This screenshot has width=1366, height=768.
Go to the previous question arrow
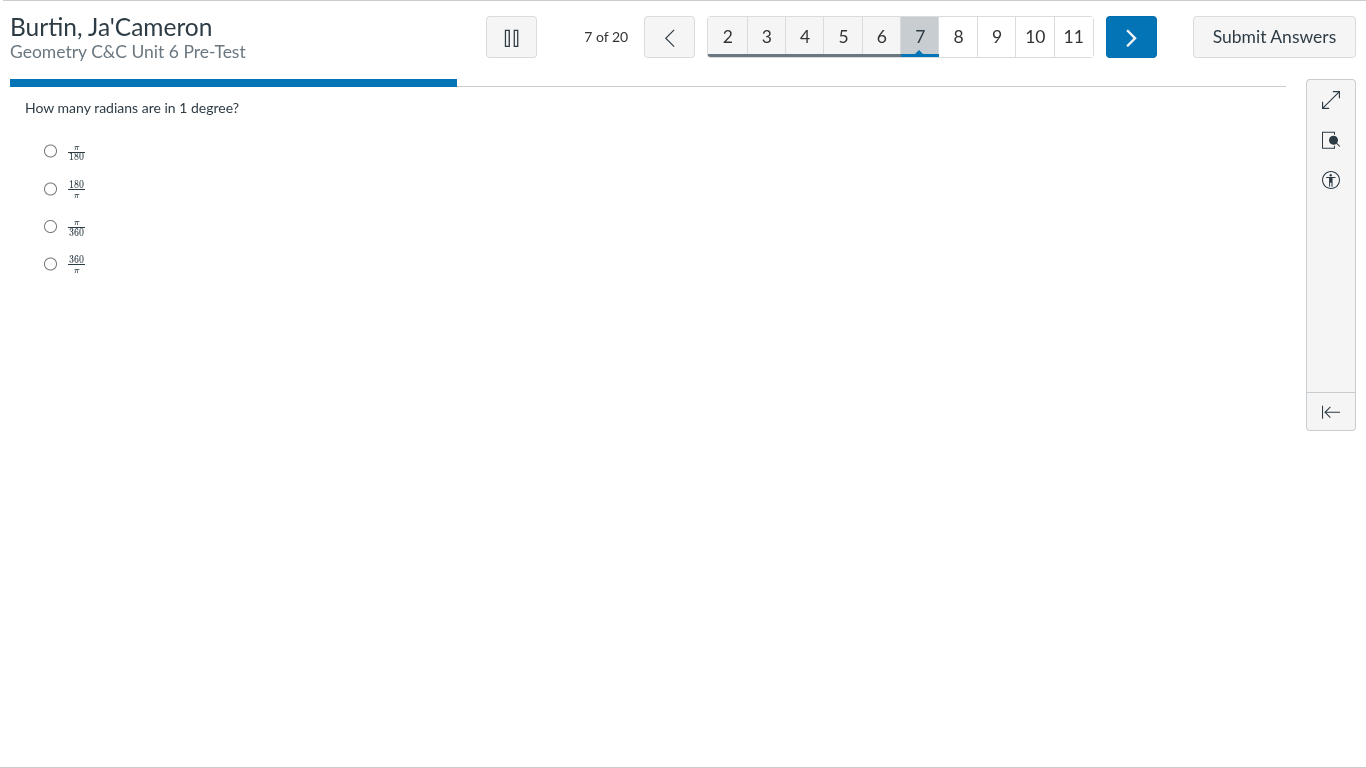[x=669, y=37]
